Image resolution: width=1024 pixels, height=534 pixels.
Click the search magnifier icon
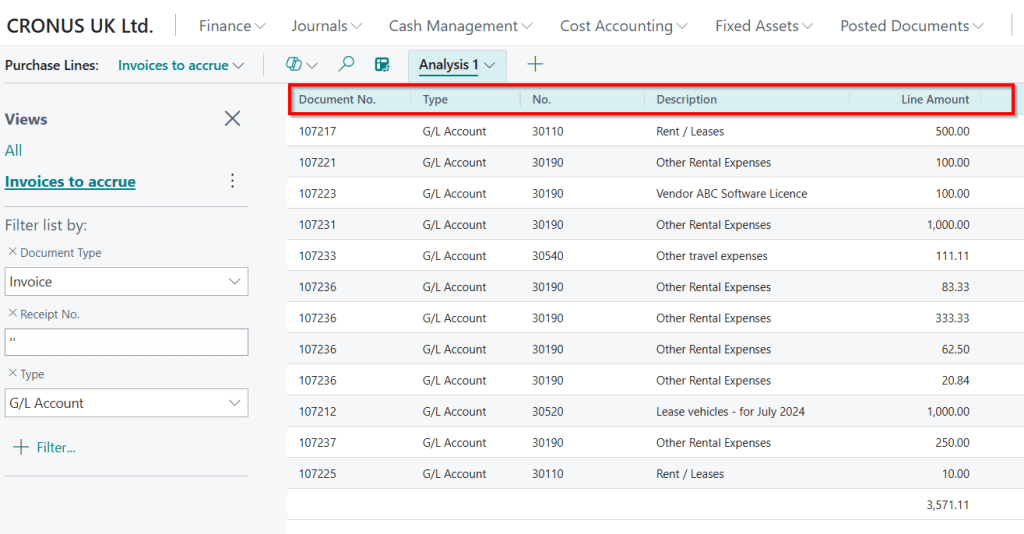tap(346, 65)
